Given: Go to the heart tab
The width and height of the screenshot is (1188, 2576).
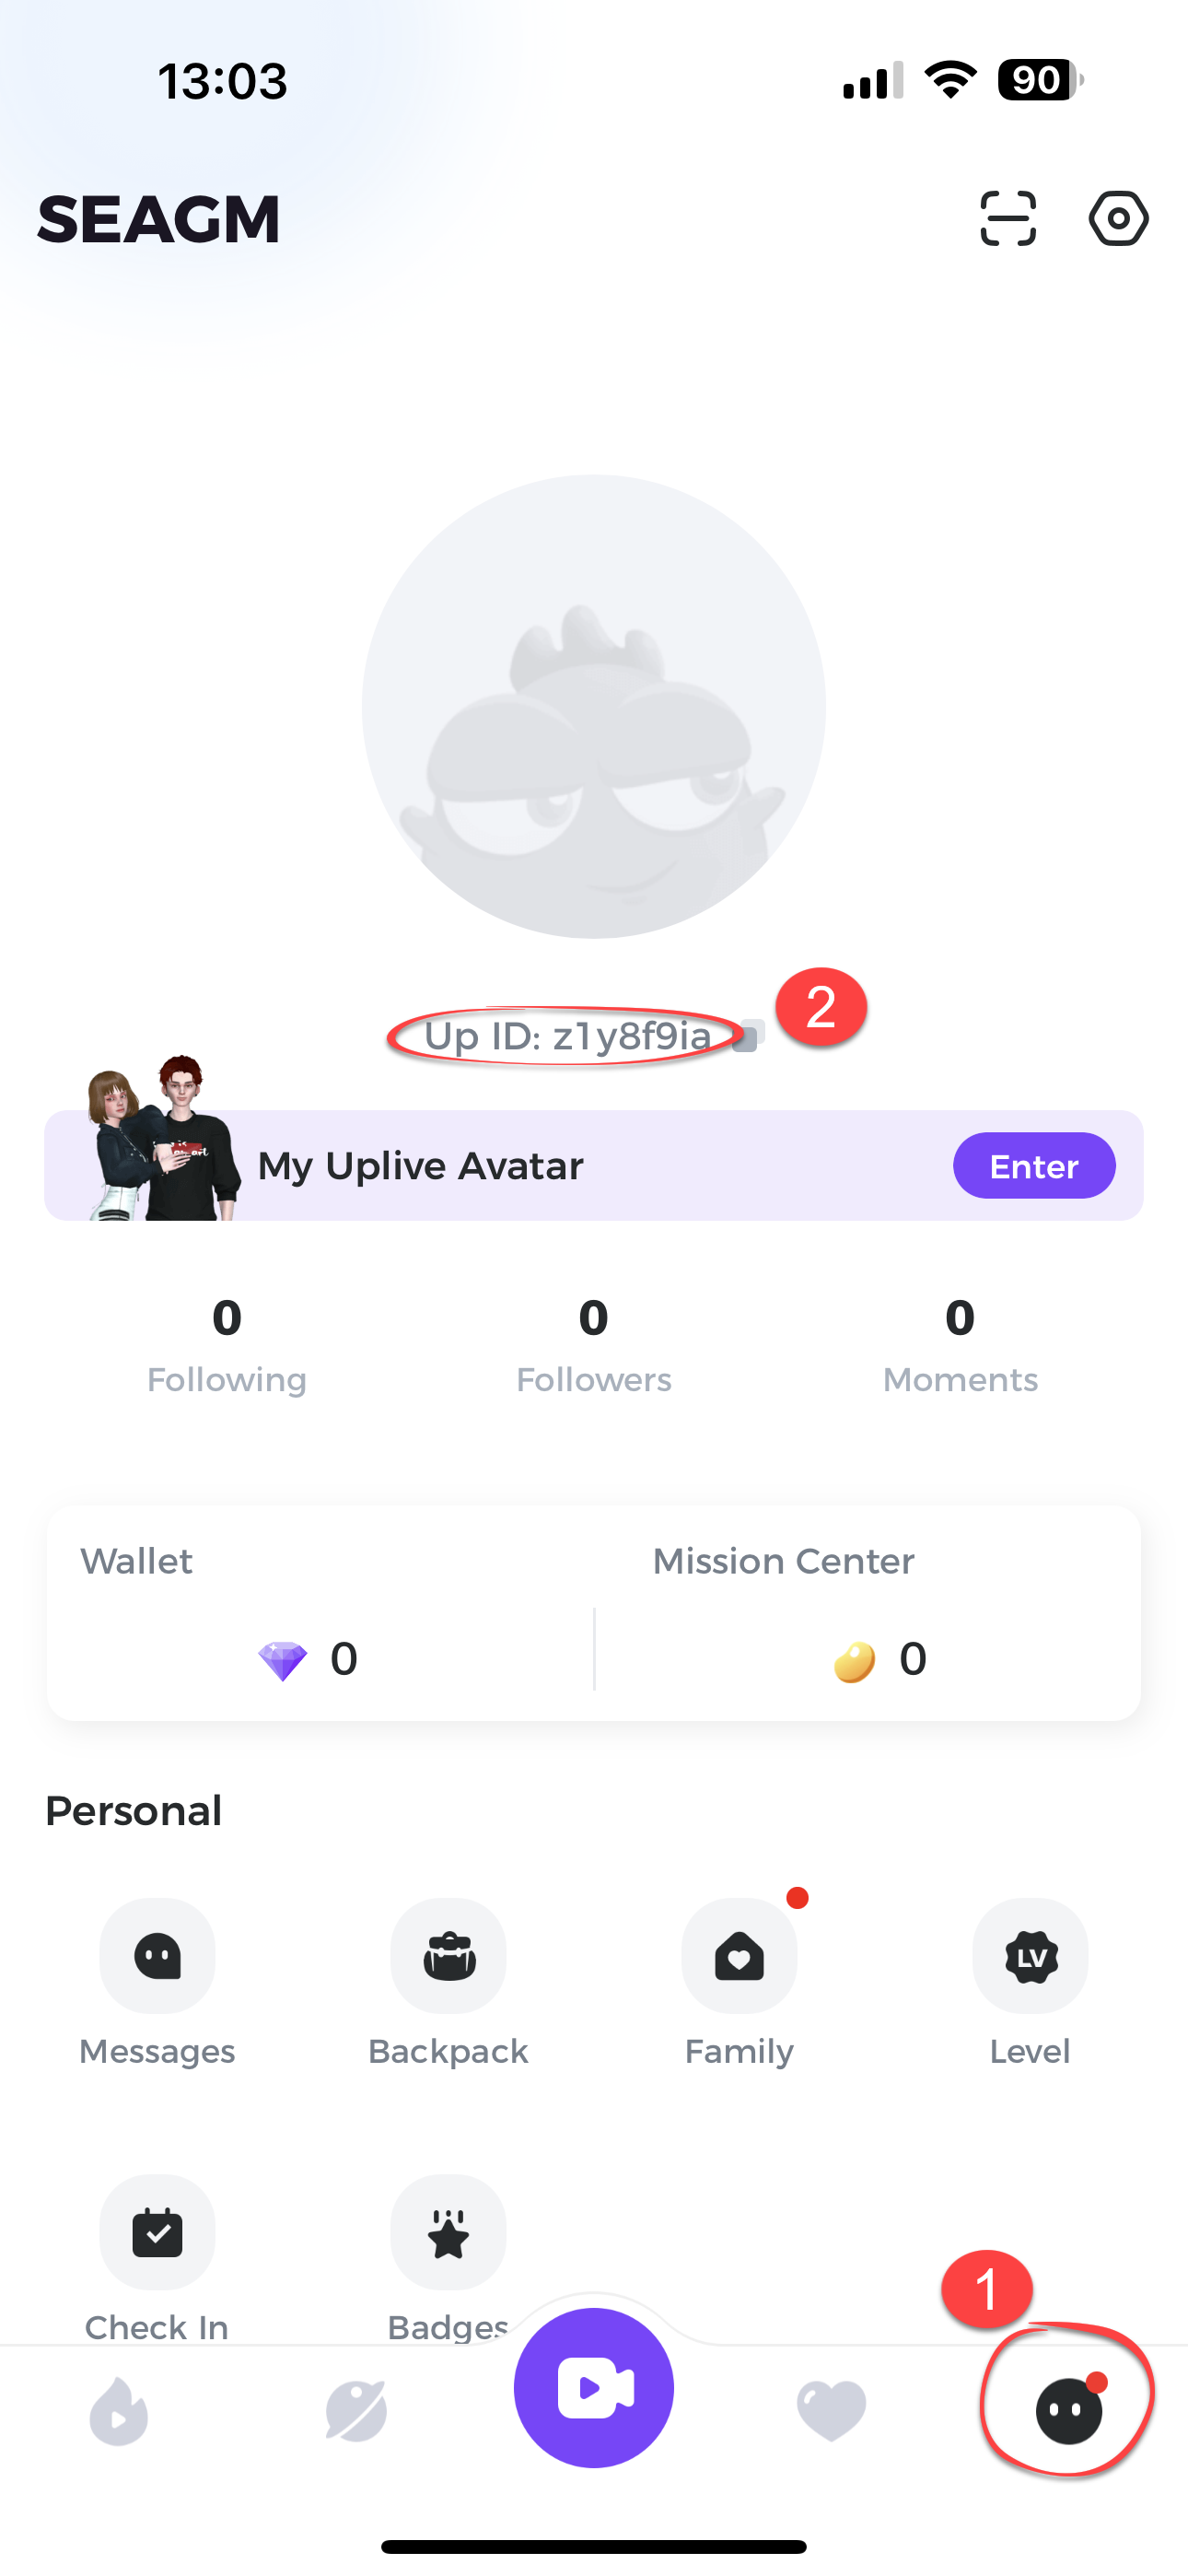Looking at the screenshot, I should pyautogui.click(x=831, y=2410).
